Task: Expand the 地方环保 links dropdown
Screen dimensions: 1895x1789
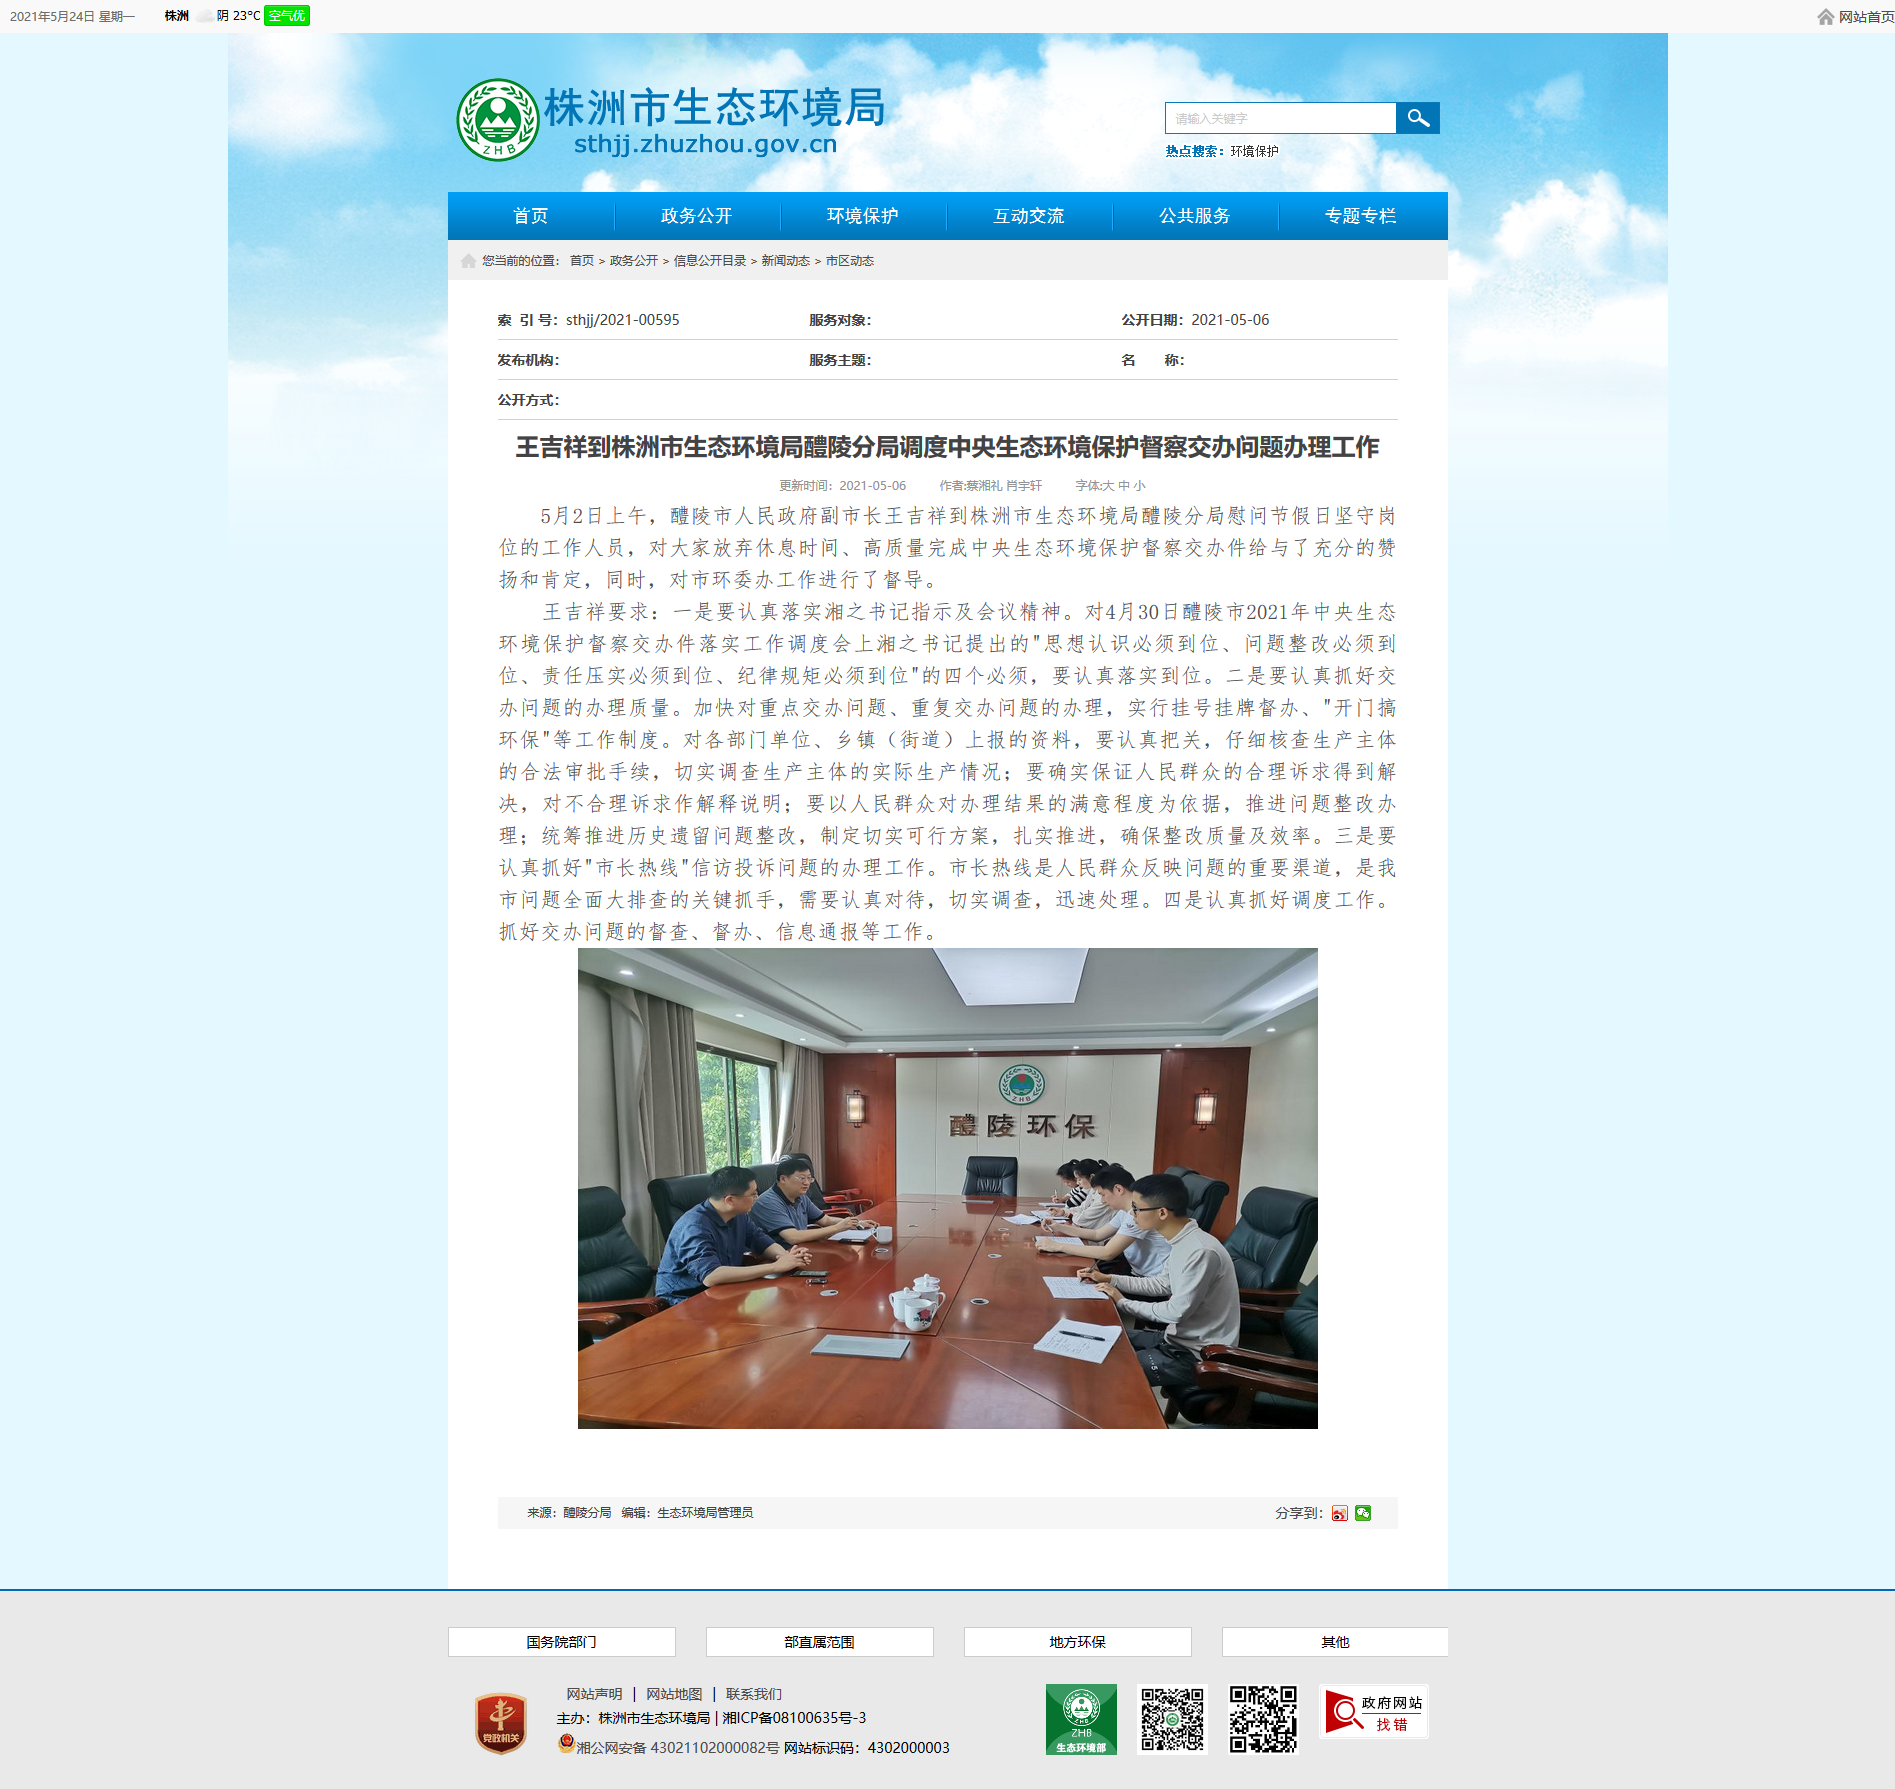Action: [1078, 1642]
